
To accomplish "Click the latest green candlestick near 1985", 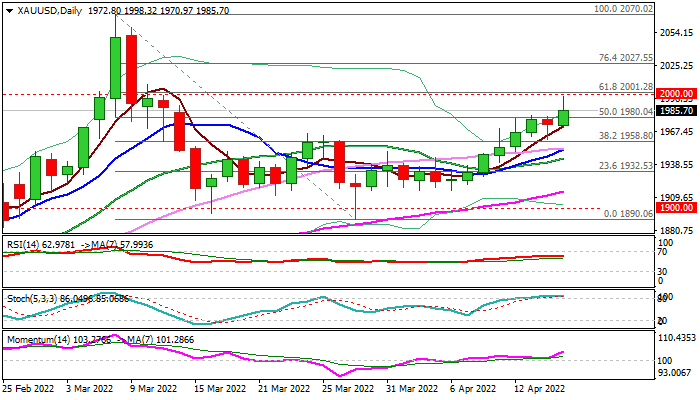I will (563, 118).
